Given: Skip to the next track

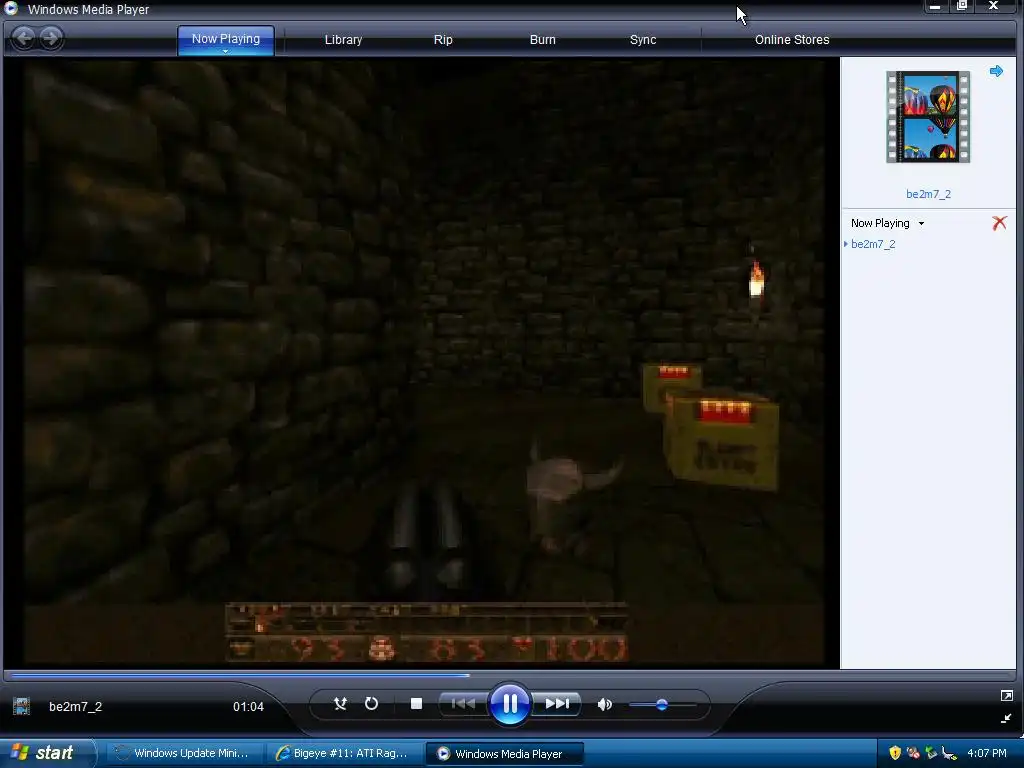Looking at the screenshot, I should (x=556, y=703).
